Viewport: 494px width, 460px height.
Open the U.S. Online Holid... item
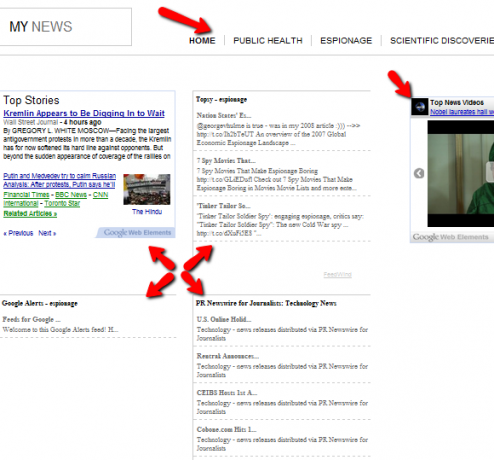pyautogui.click(x=224, y=319)
